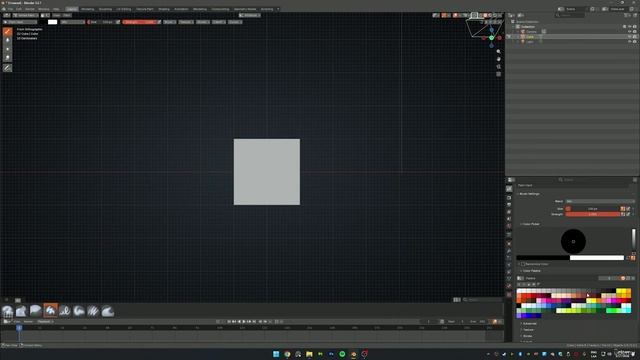Jump to the first frame of the timeline
The image size is (640, 360).
pyautogui.click(x=229, y=322)
